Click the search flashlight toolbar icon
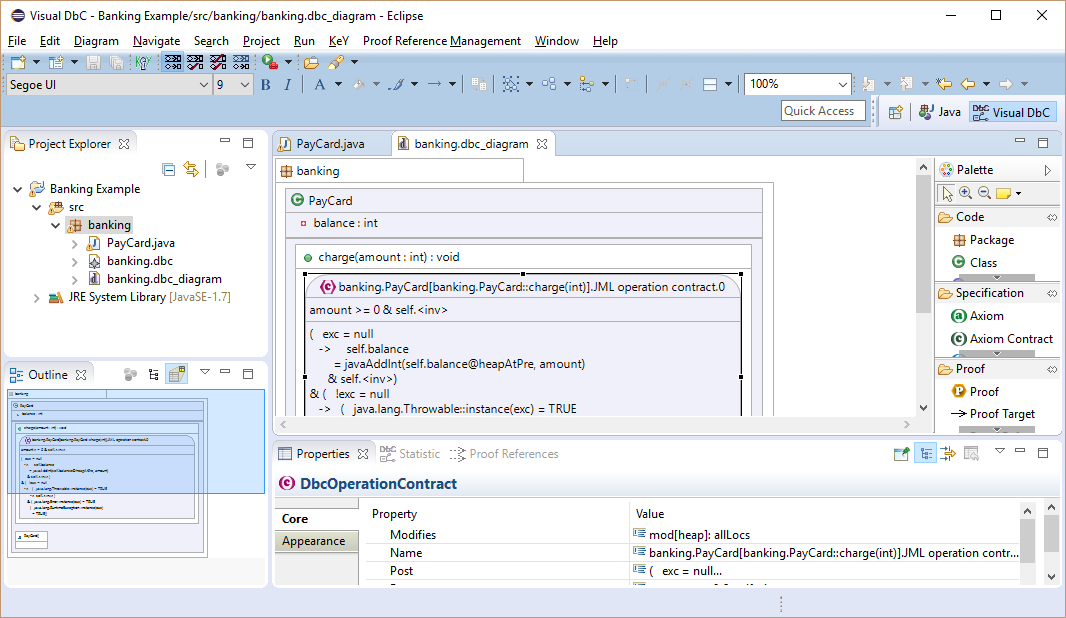Screen dimensions: 1066x618 pyautogui.click(x=336, y=63)
